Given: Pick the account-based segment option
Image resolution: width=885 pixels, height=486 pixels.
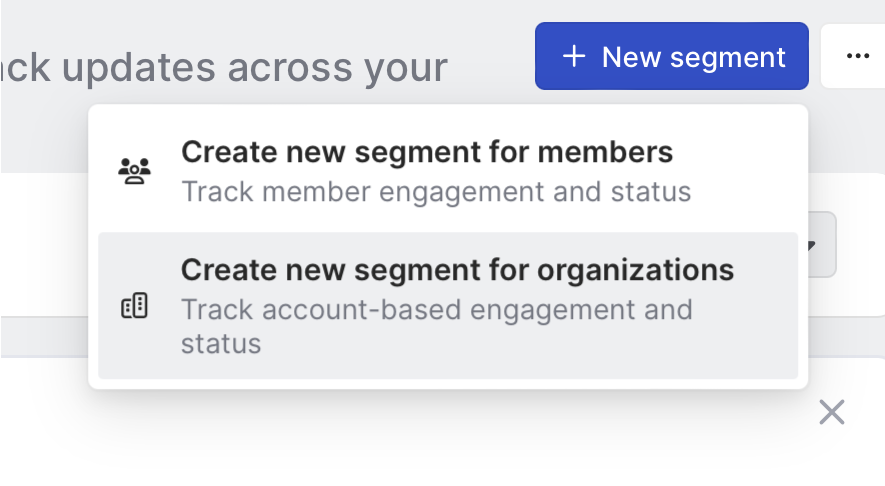Looking at the screenshot, I should click(447, 306).
